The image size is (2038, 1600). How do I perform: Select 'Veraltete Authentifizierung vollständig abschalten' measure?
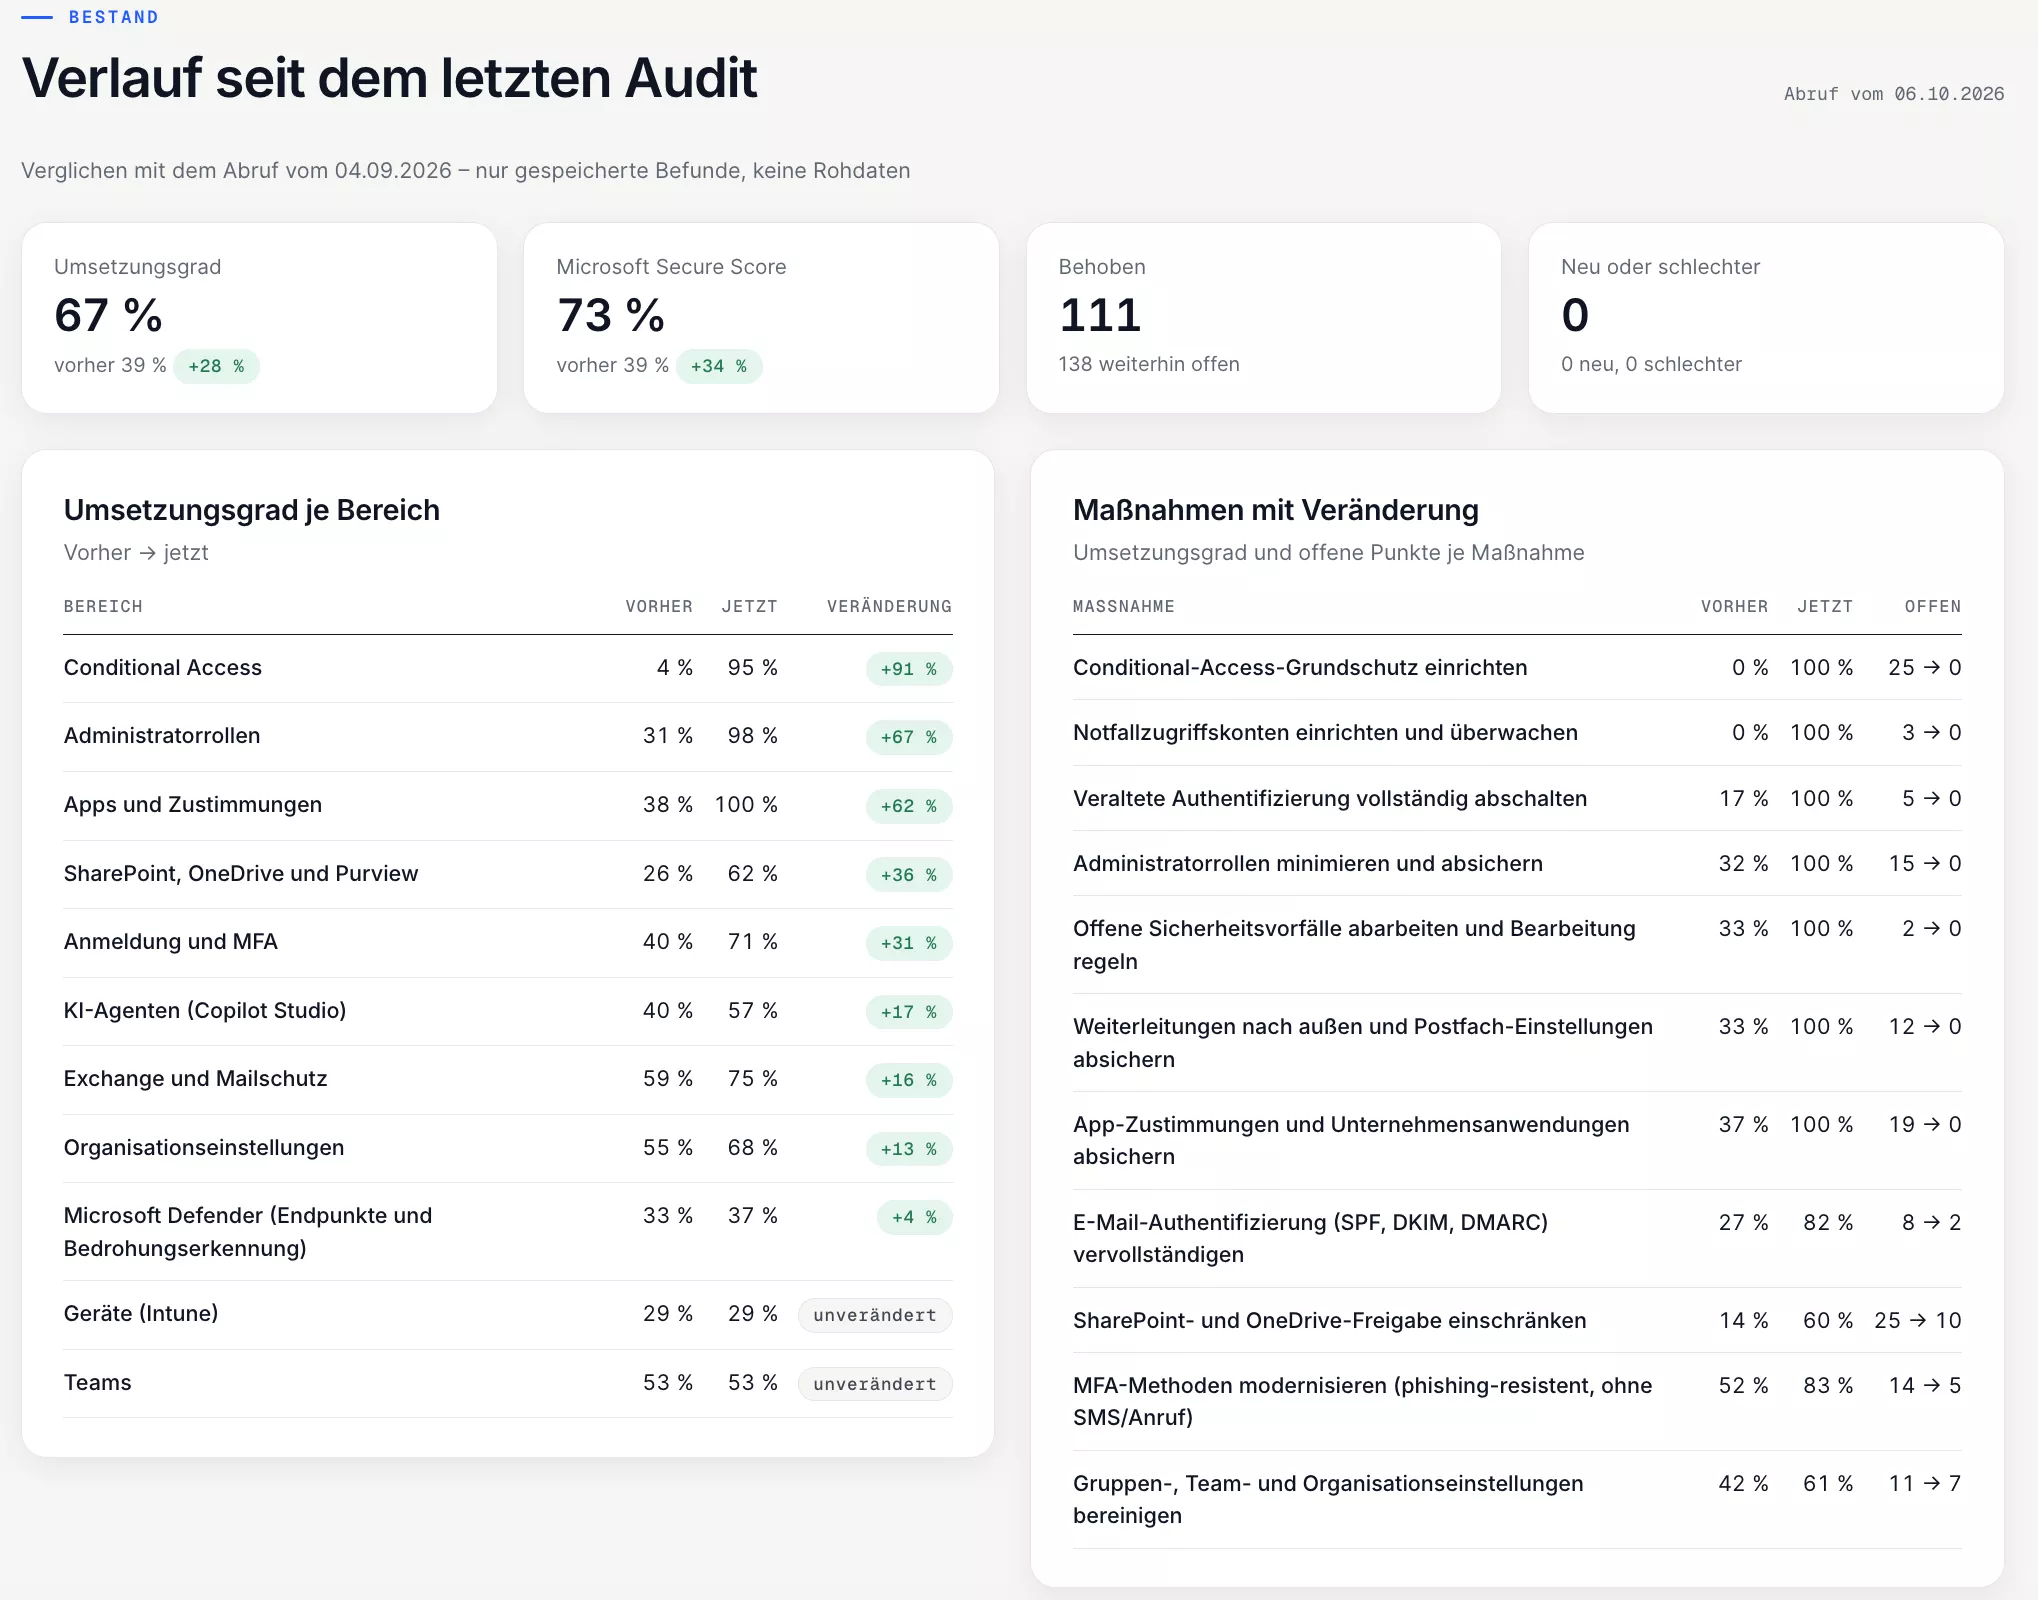(x=1330, y=798)
